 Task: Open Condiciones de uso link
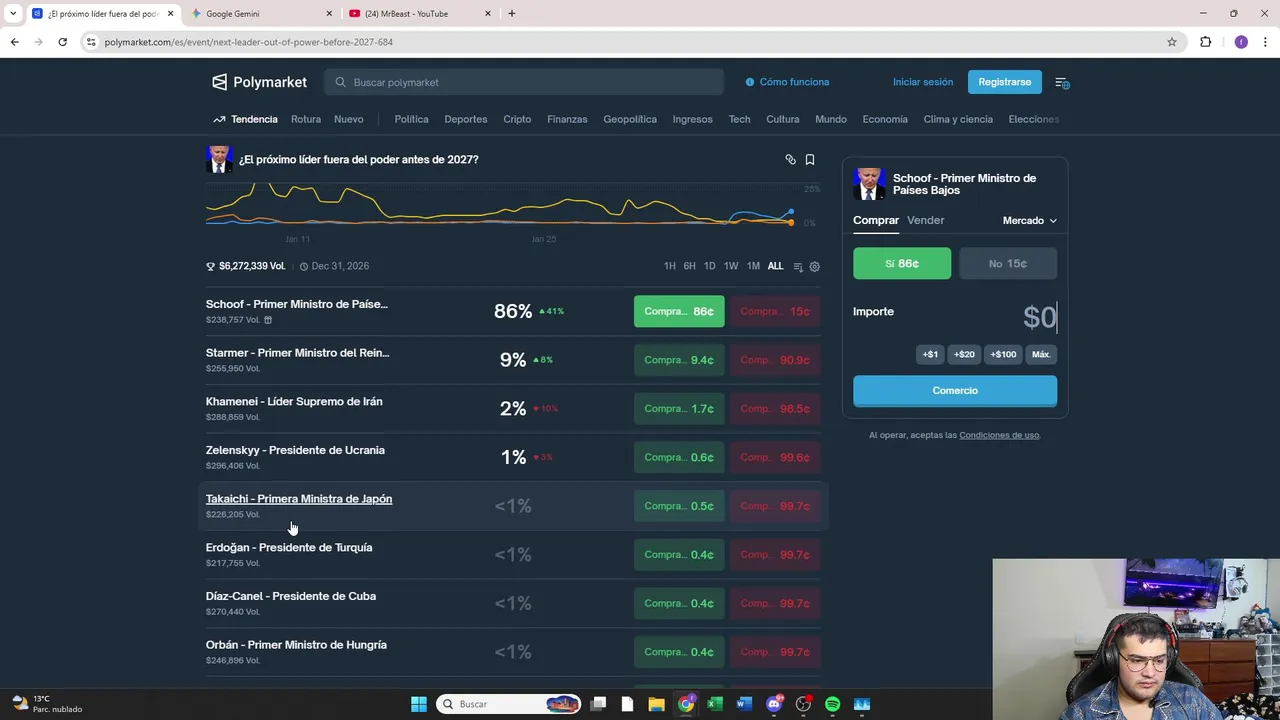pos(999,435)
